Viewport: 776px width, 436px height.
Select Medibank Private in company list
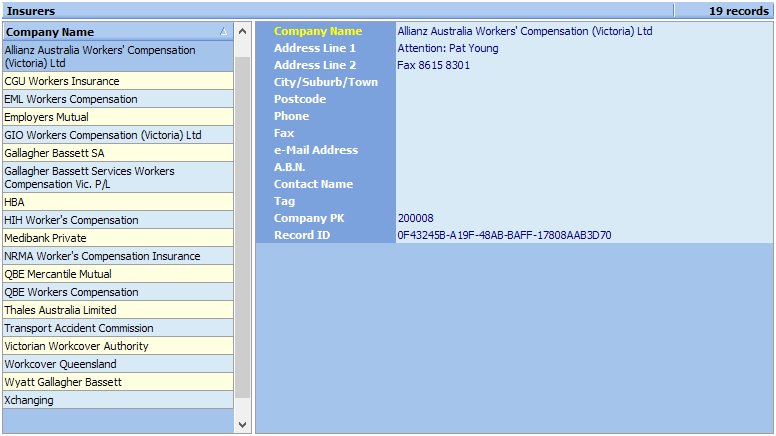[118, 238]
